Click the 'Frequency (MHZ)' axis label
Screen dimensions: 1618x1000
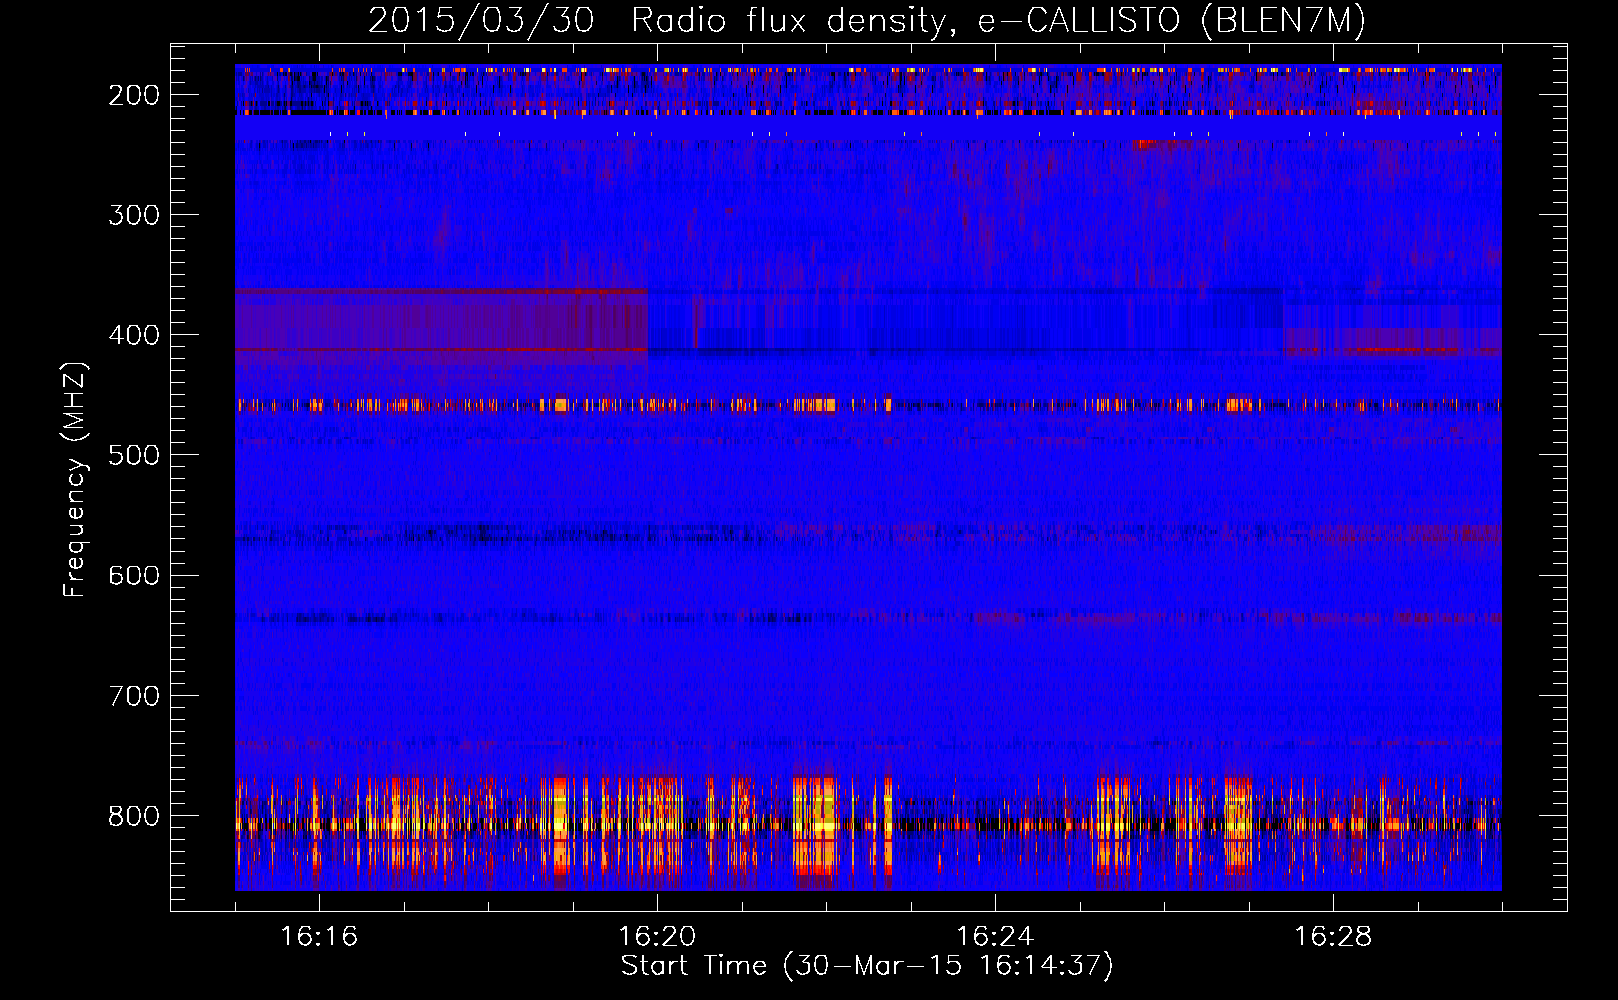point(75,480)
